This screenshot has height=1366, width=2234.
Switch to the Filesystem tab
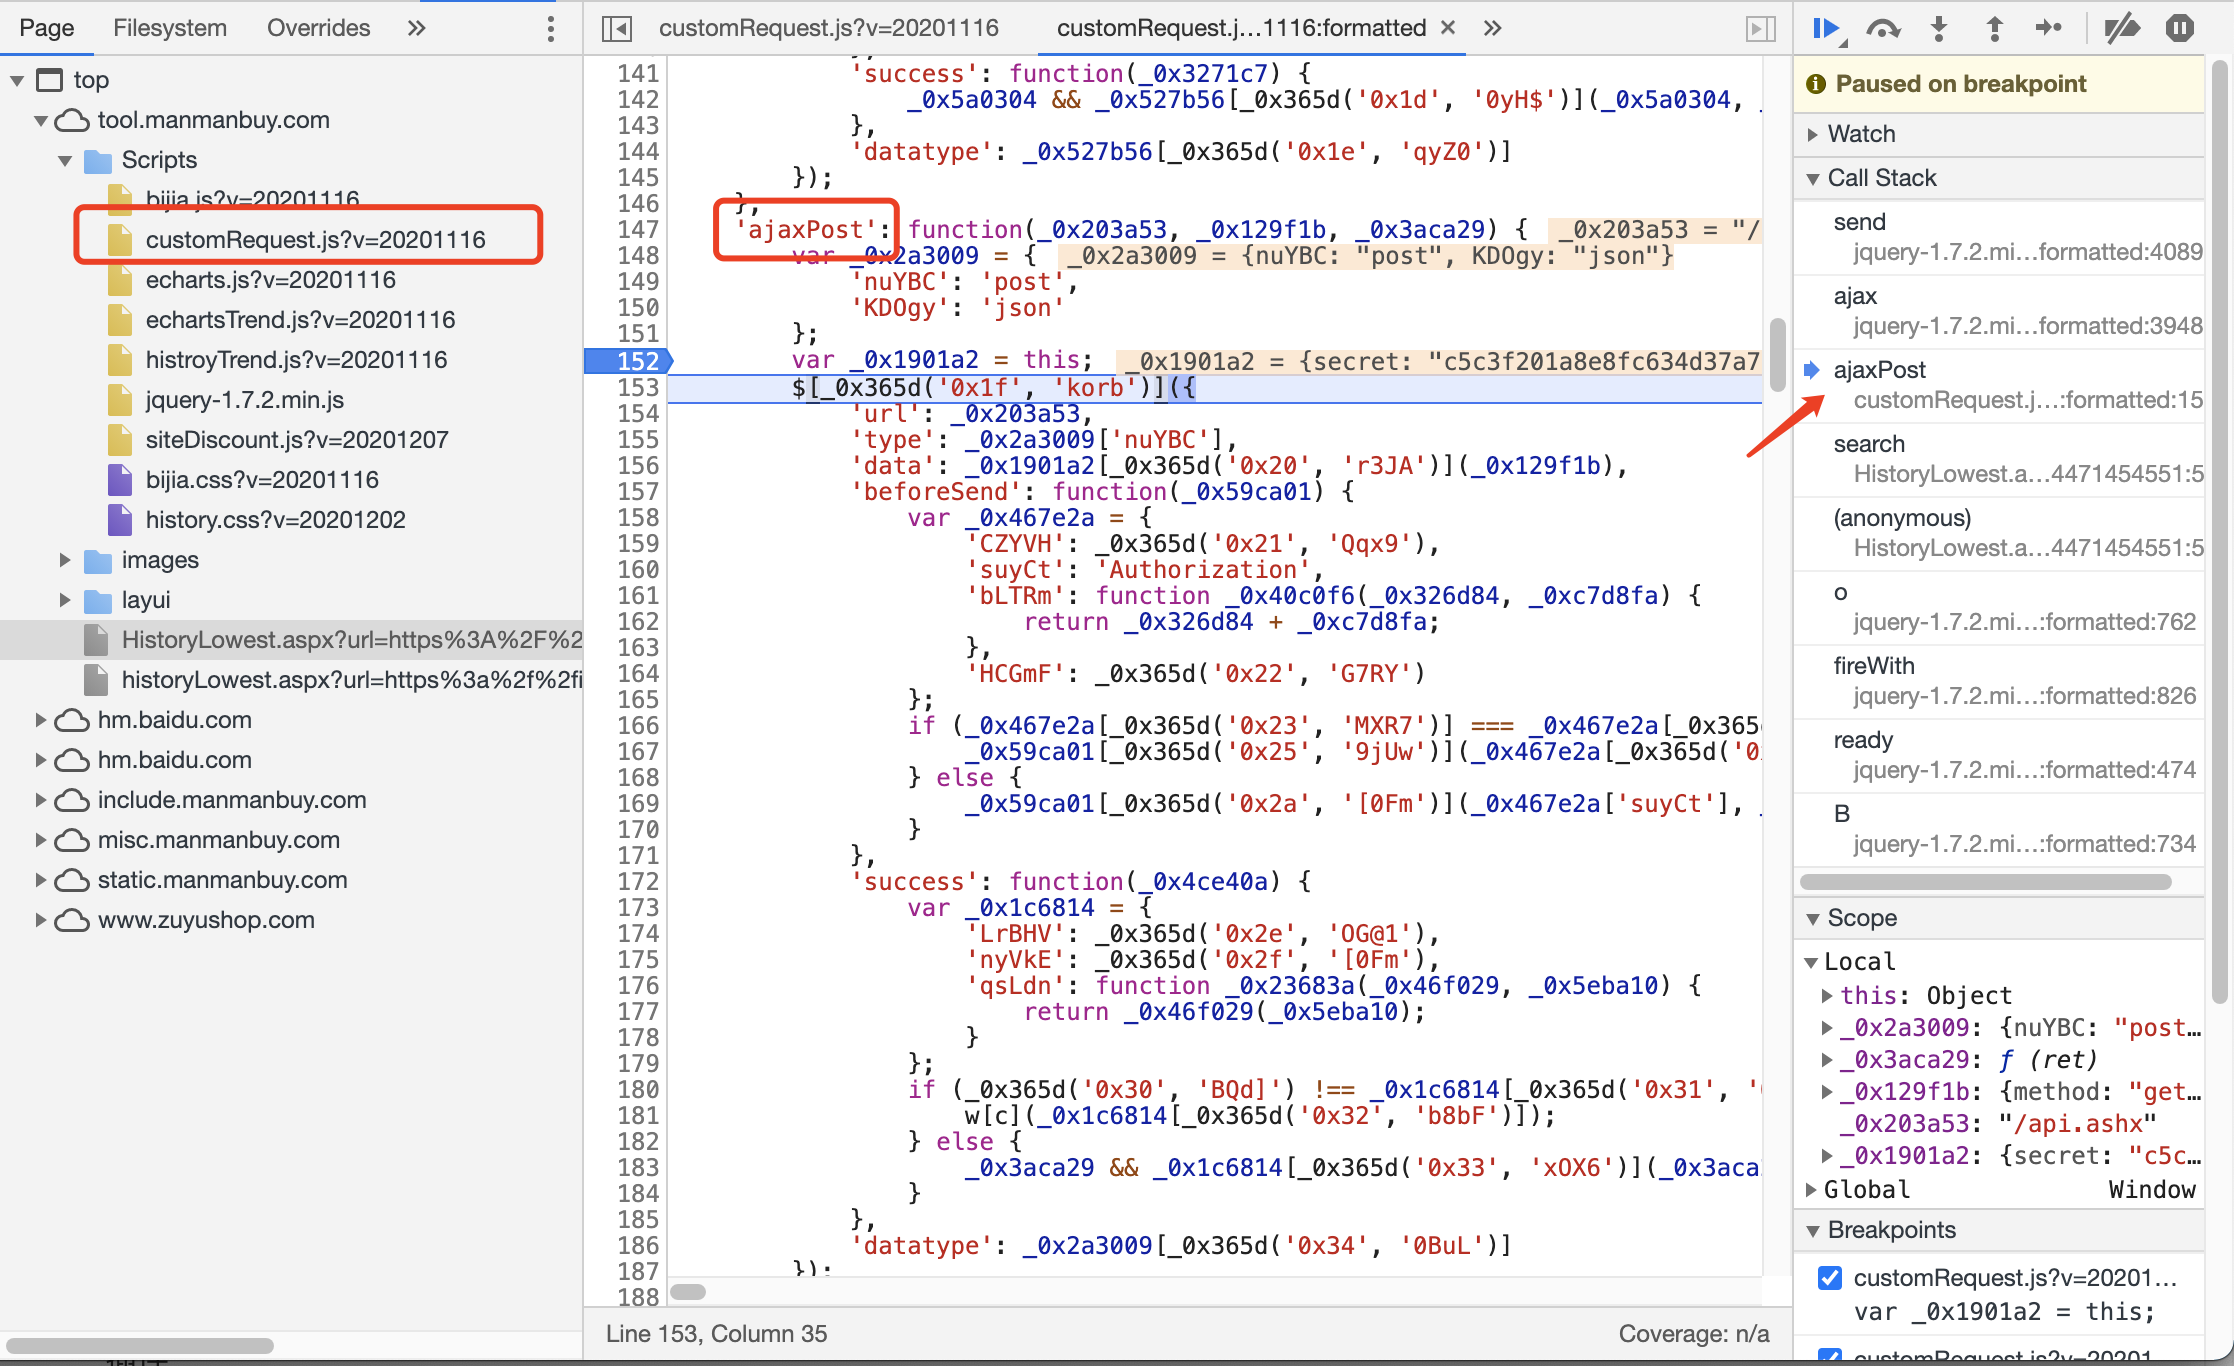pos(170,28)
